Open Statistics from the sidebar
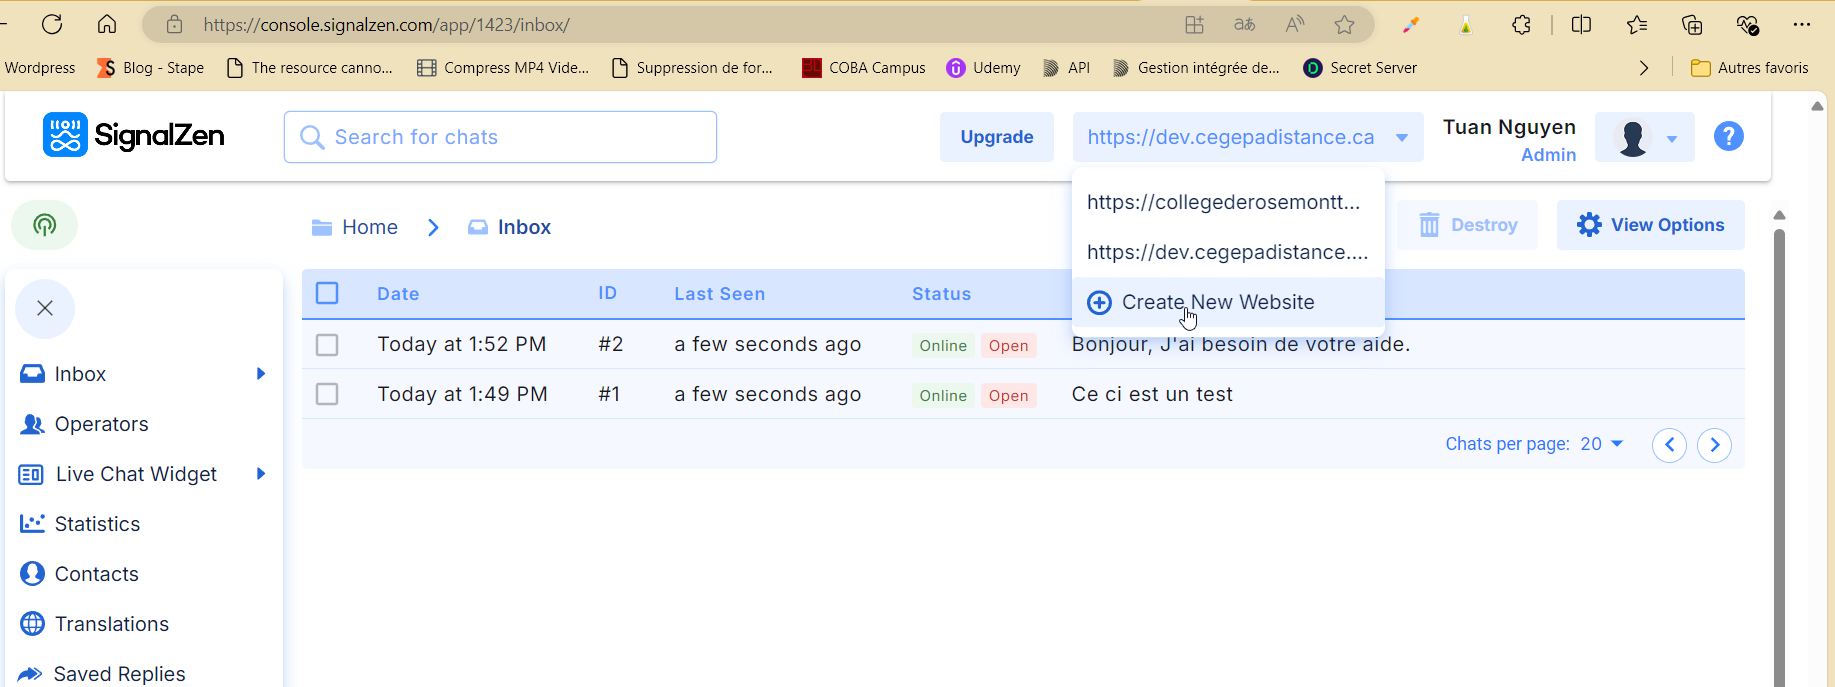This screenshot has width=1835, height=687. tap(97, 524)
